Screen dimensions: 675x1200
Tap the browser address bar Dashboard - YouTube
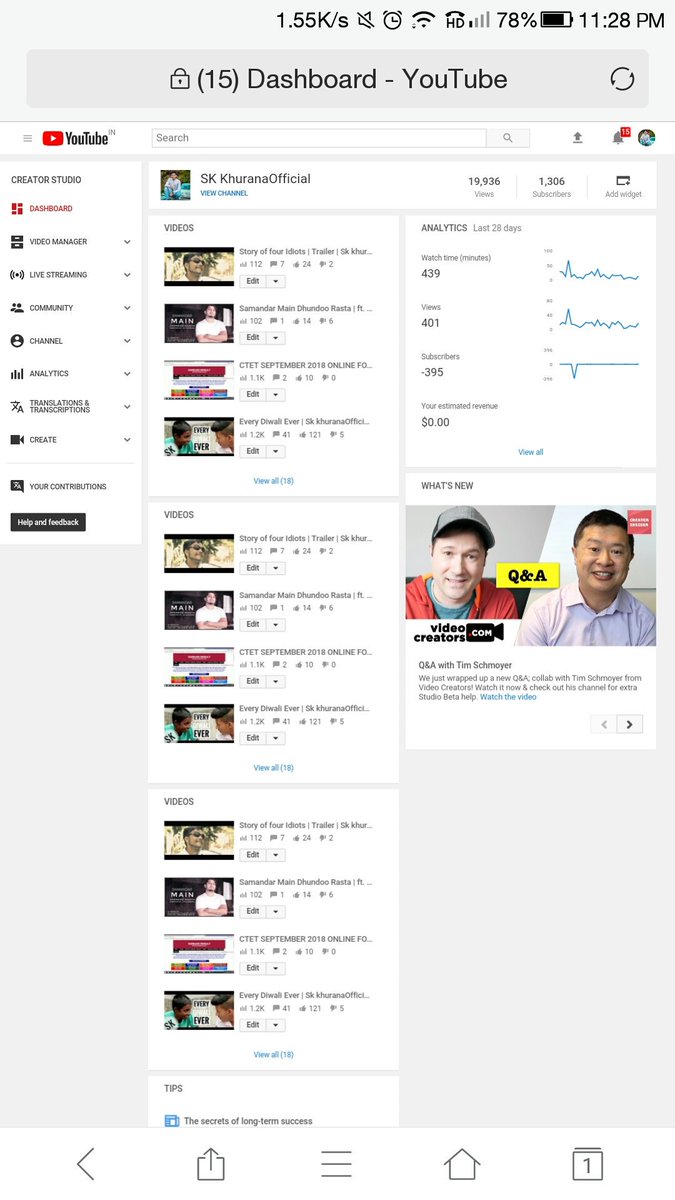[337, 79]
